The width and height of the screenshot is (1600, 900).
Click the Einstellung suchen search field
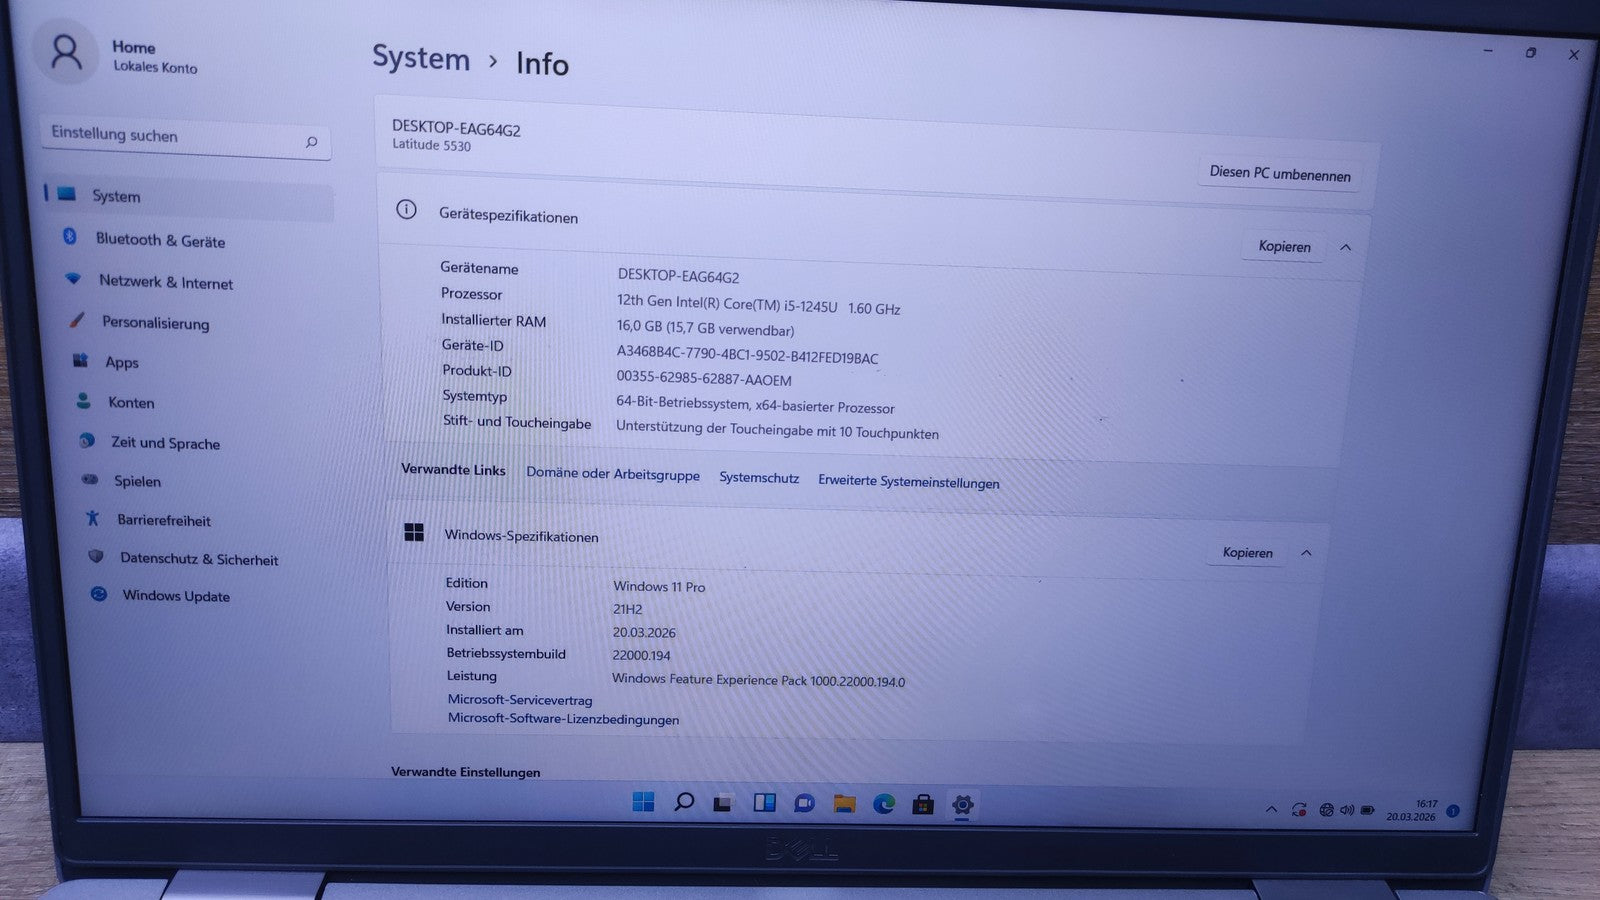coord(186,137)
